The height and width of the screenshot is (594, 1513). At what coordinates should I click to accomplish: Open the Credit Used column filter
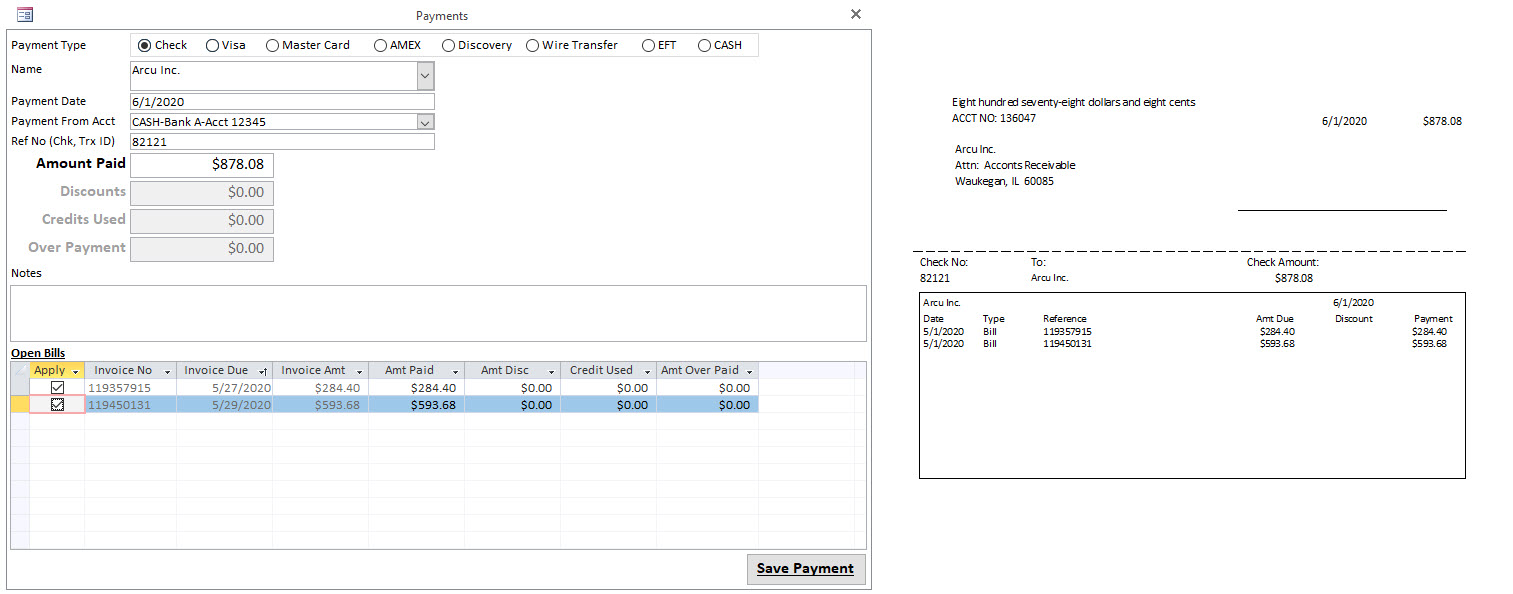(648, 369)
